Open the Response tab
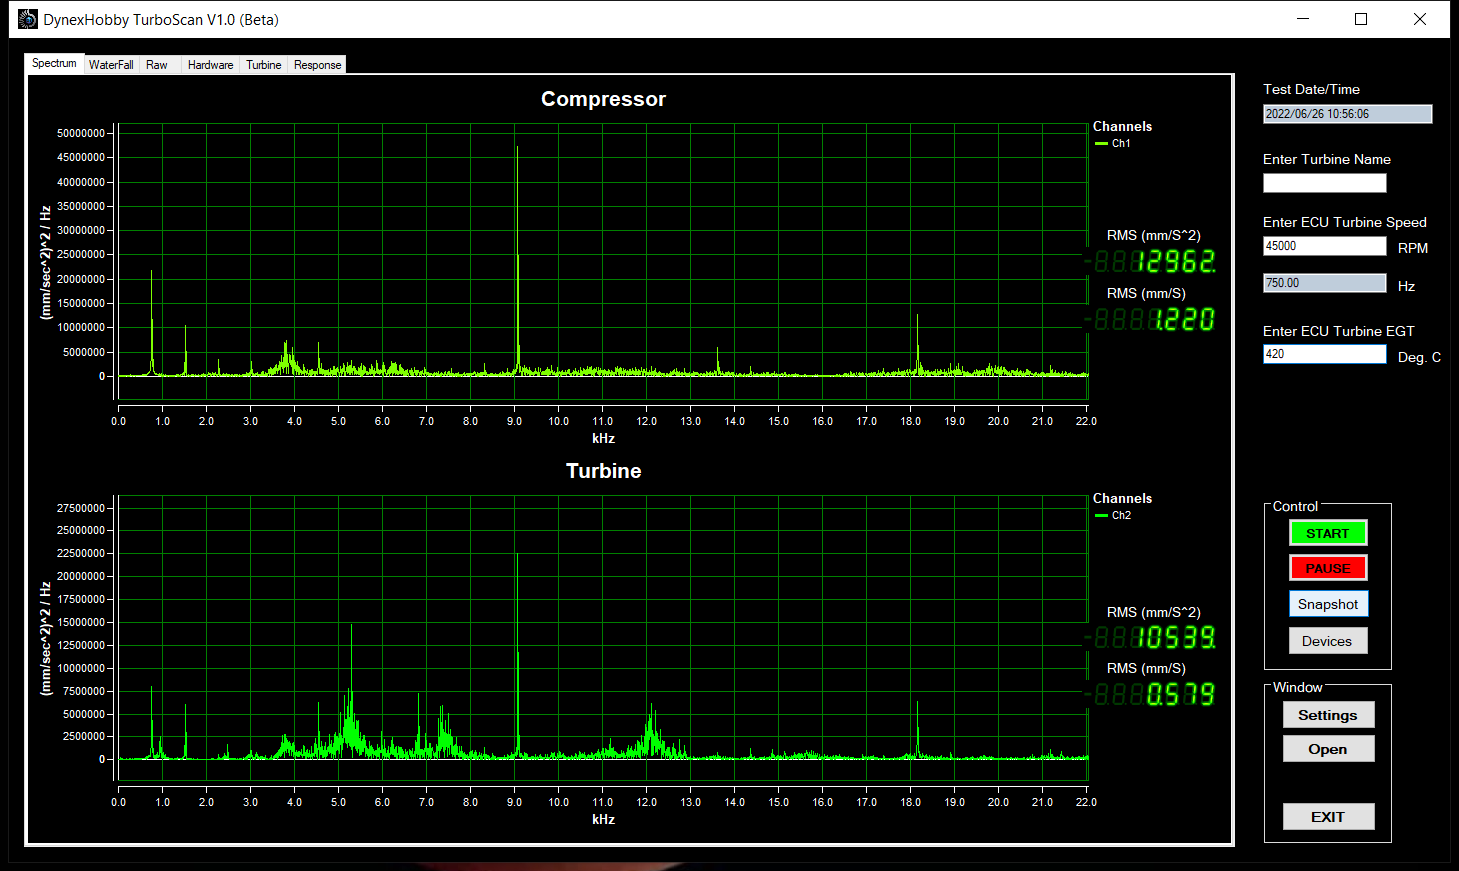1459x871 pixels. [317, 64]
